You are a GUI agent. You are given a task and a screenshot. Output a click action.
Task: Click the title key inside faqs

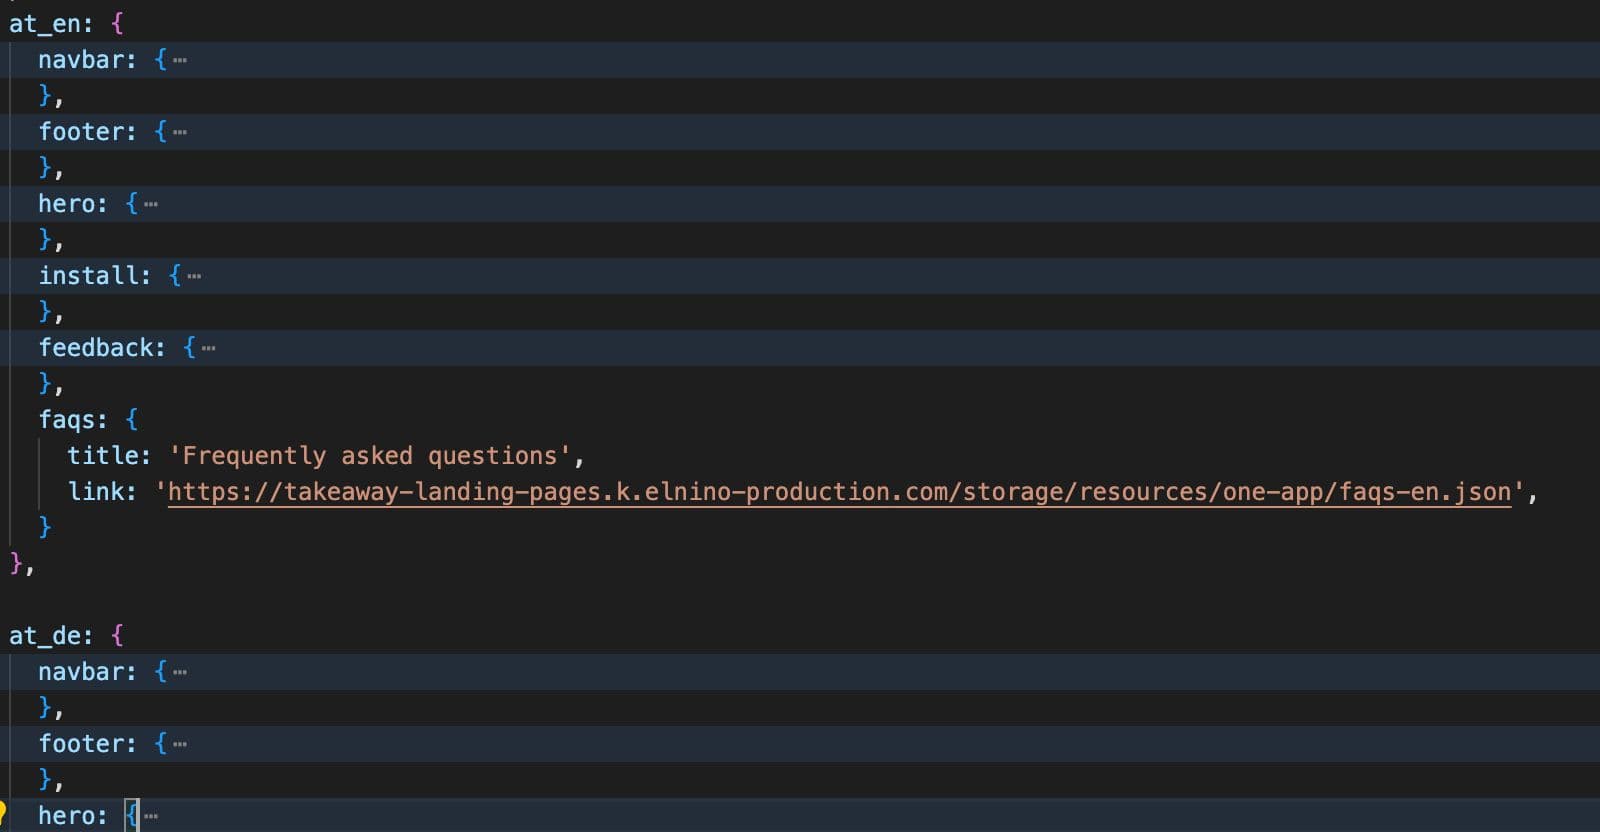(x=102, y=456)
